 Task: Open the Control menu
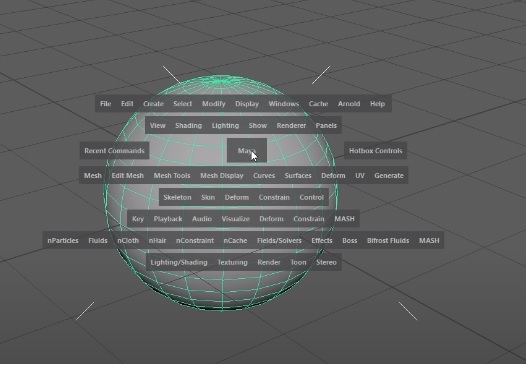click(x=312, y=197)
